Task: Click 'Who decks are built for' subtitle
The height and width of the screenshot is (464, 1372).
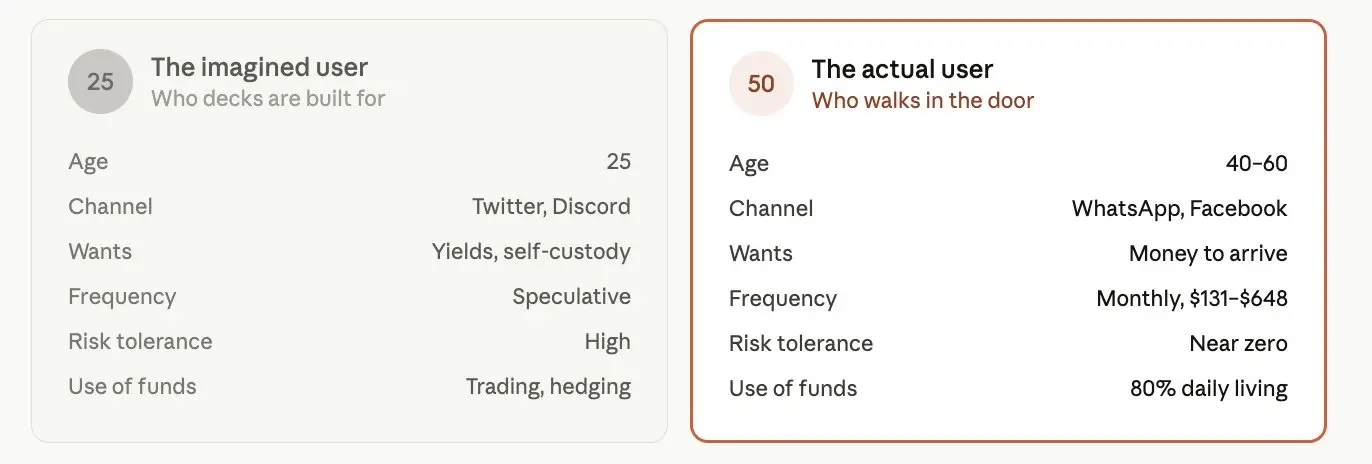Action: 268,98
